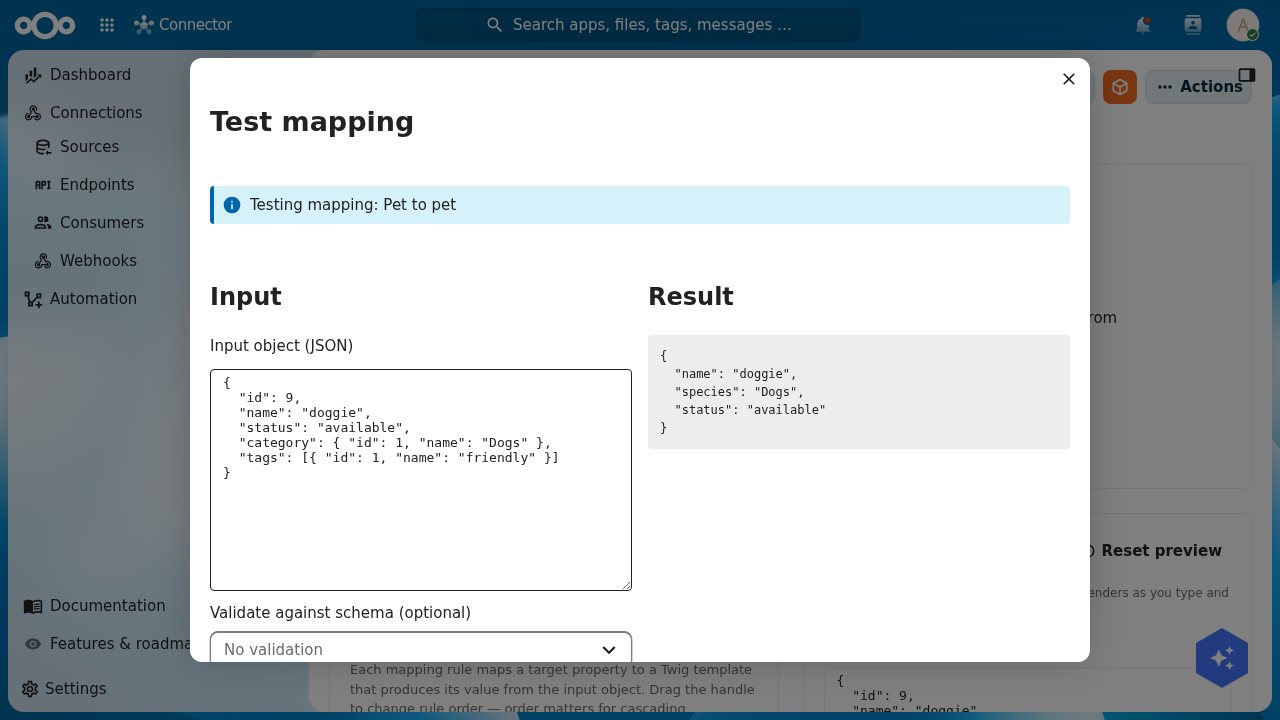Open the user avatar menu
Viewport: 1280px width, 720px height.
(x=1243, y=25)
